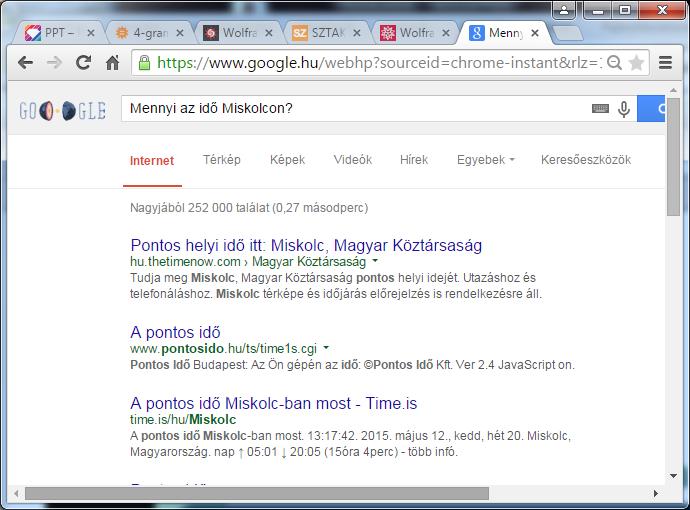
Task: Start voice search with microphone icon
Action: tap(624, 109)
